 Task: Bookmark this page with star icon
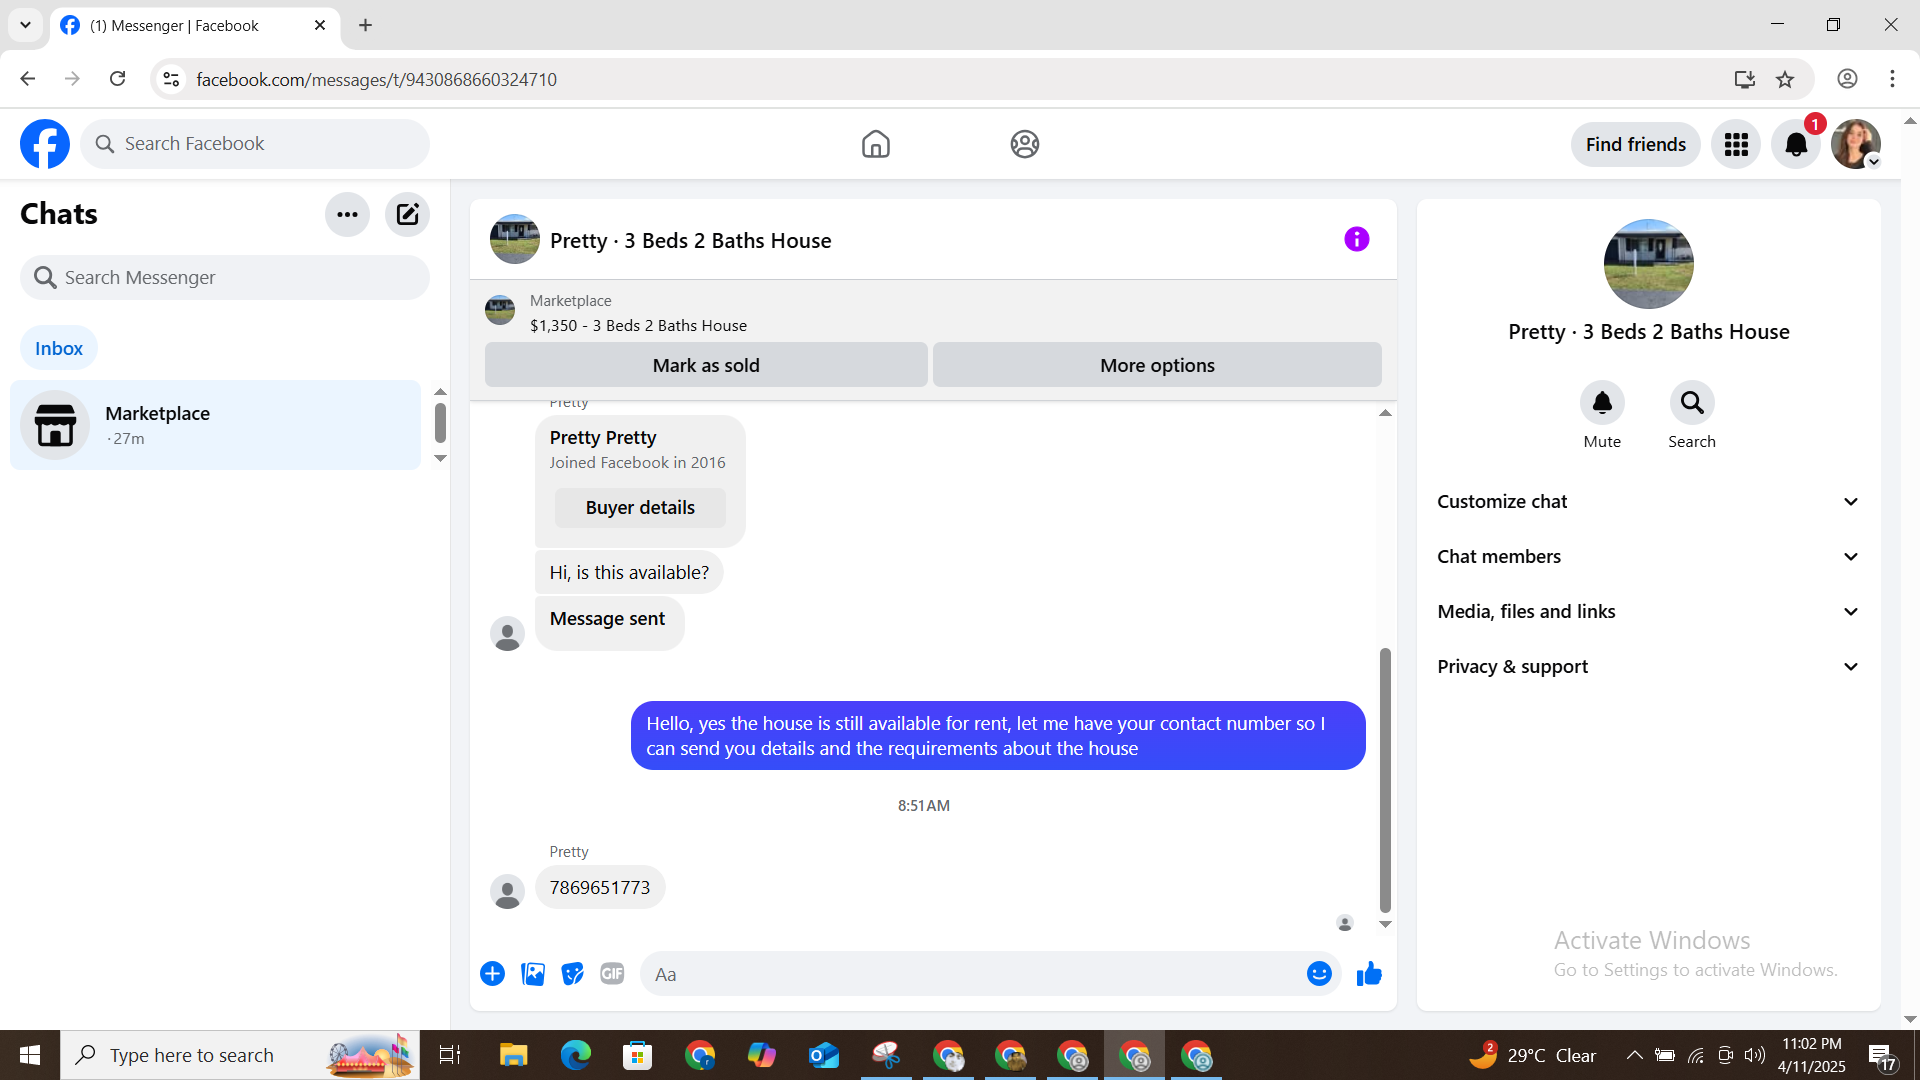[x=1785, y=79]
